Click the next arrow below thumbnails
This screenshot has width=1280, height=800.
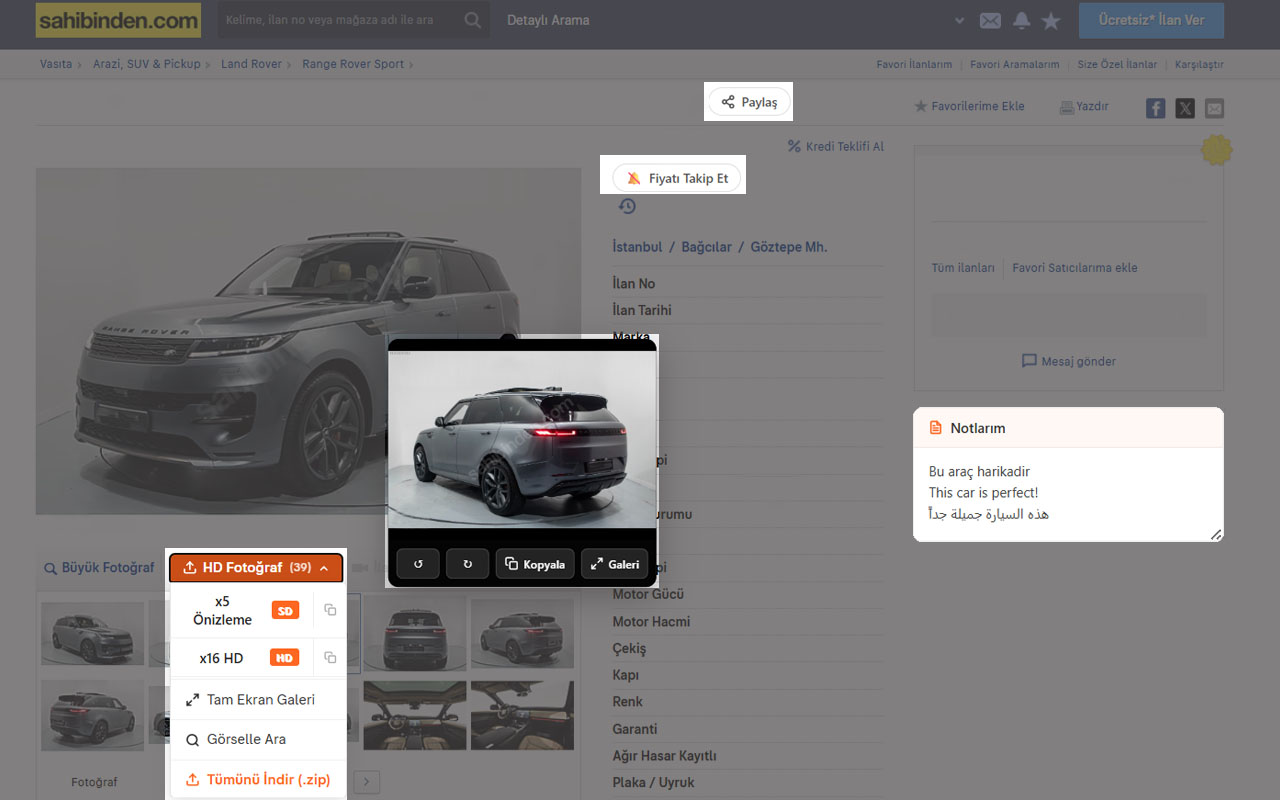(x=367, y=782)
